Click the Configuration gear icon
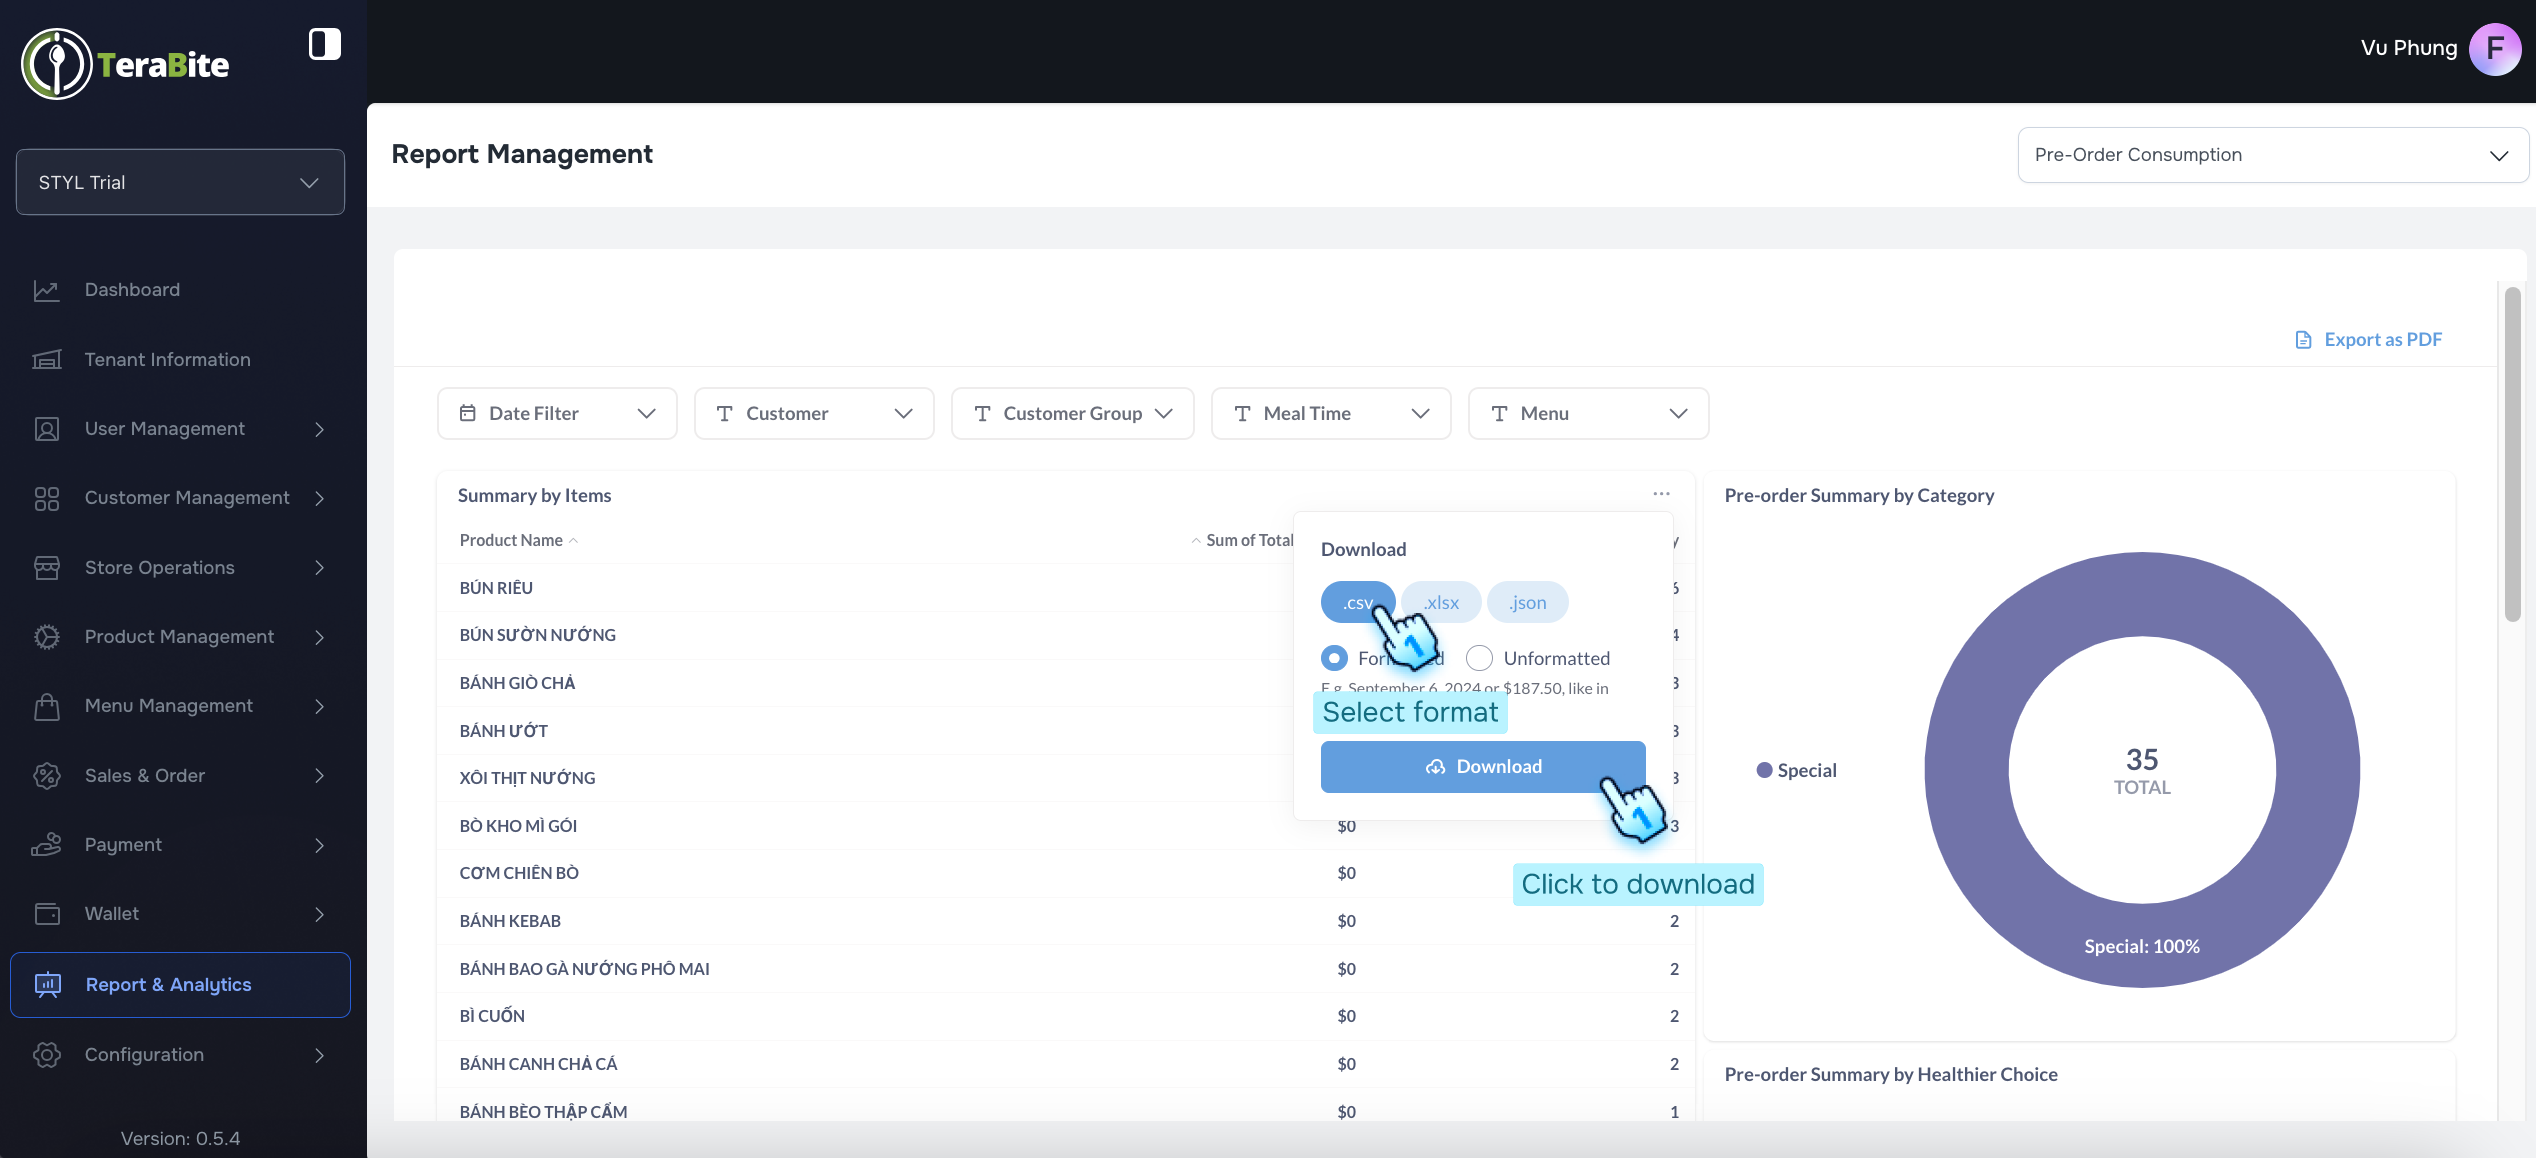 point(46,1055)
